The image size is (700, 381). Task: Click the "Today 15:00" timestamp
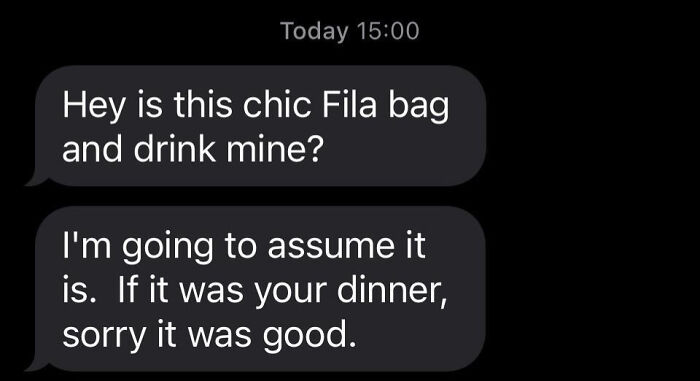(350, 31)
